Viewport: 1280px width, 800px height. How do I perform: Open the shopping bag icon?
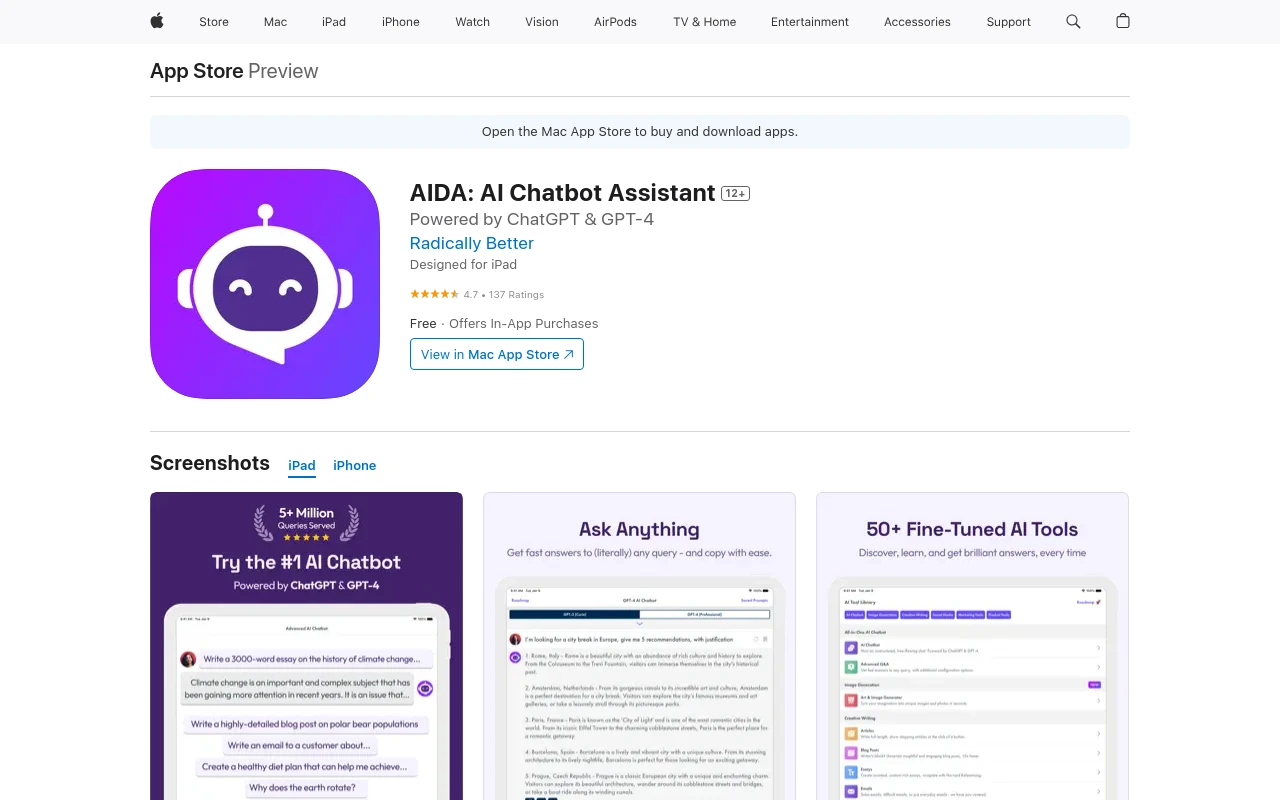[1123, 21]
